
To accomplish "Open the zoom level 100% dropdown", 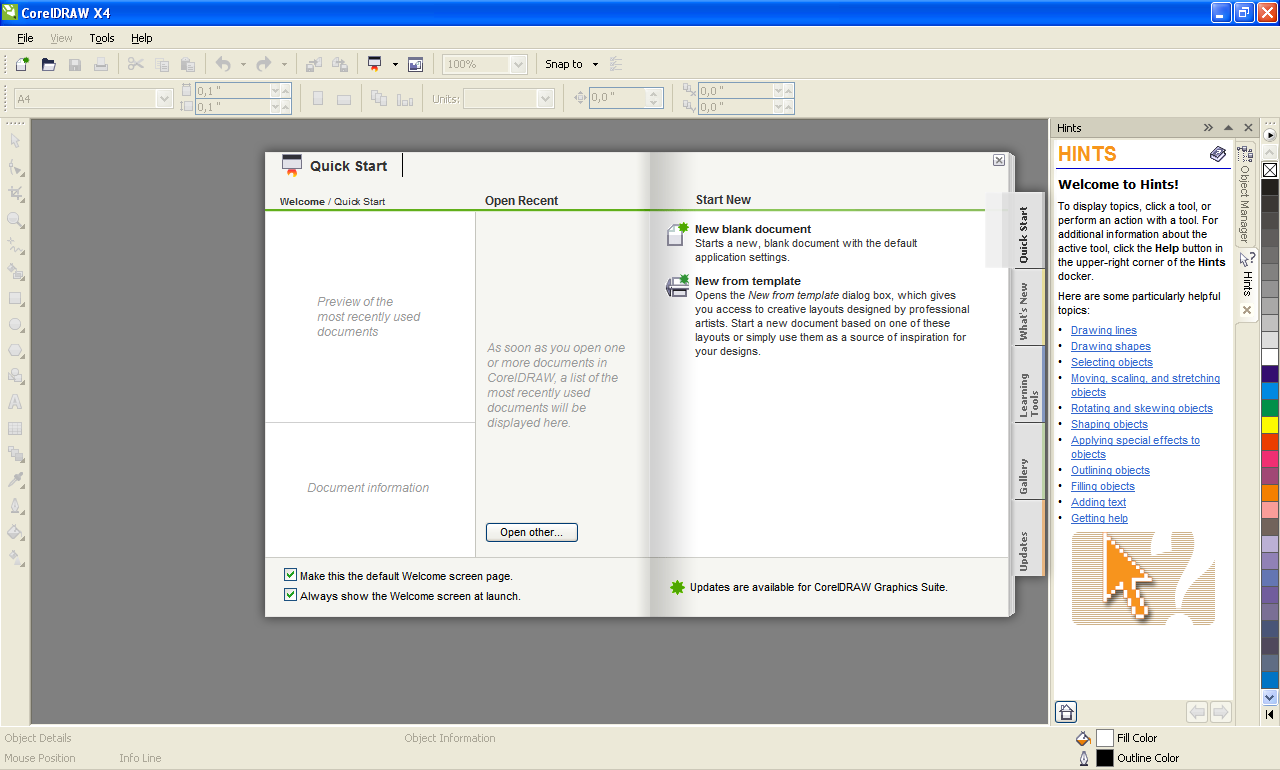I will [x=518, y=64].
